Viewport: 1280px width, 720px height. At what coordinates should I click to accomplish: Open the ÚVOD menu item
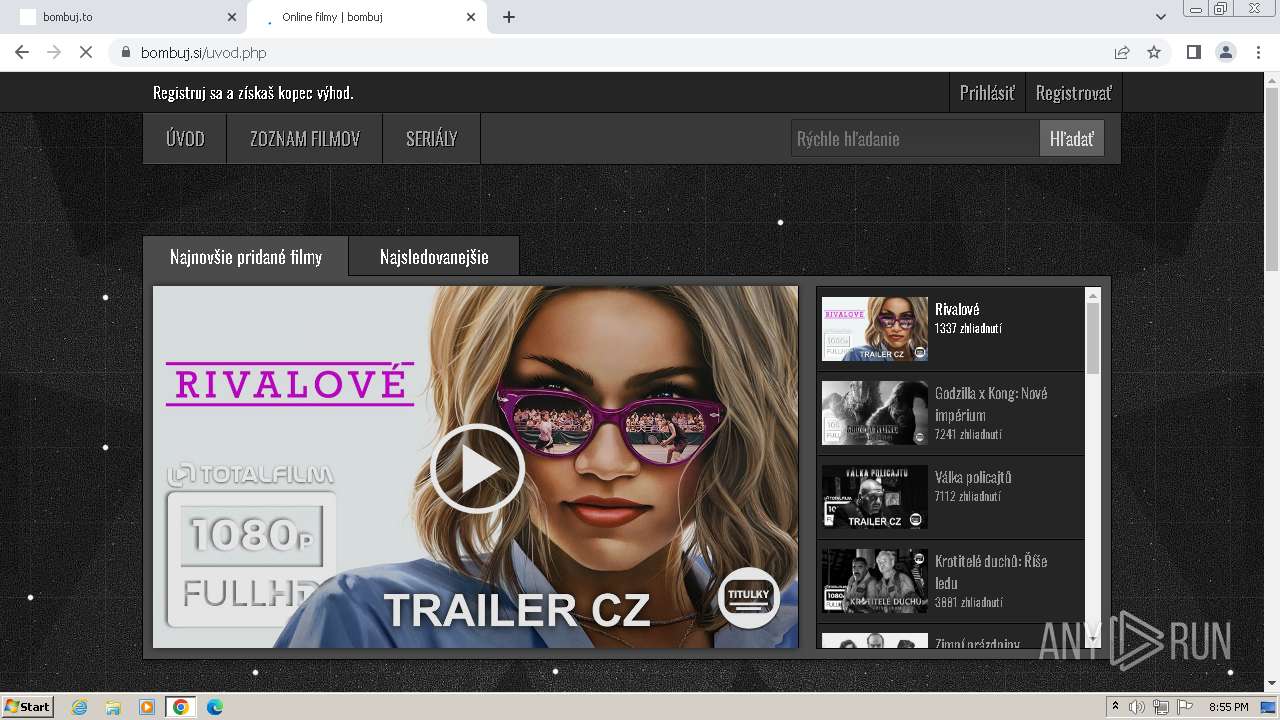185,139
